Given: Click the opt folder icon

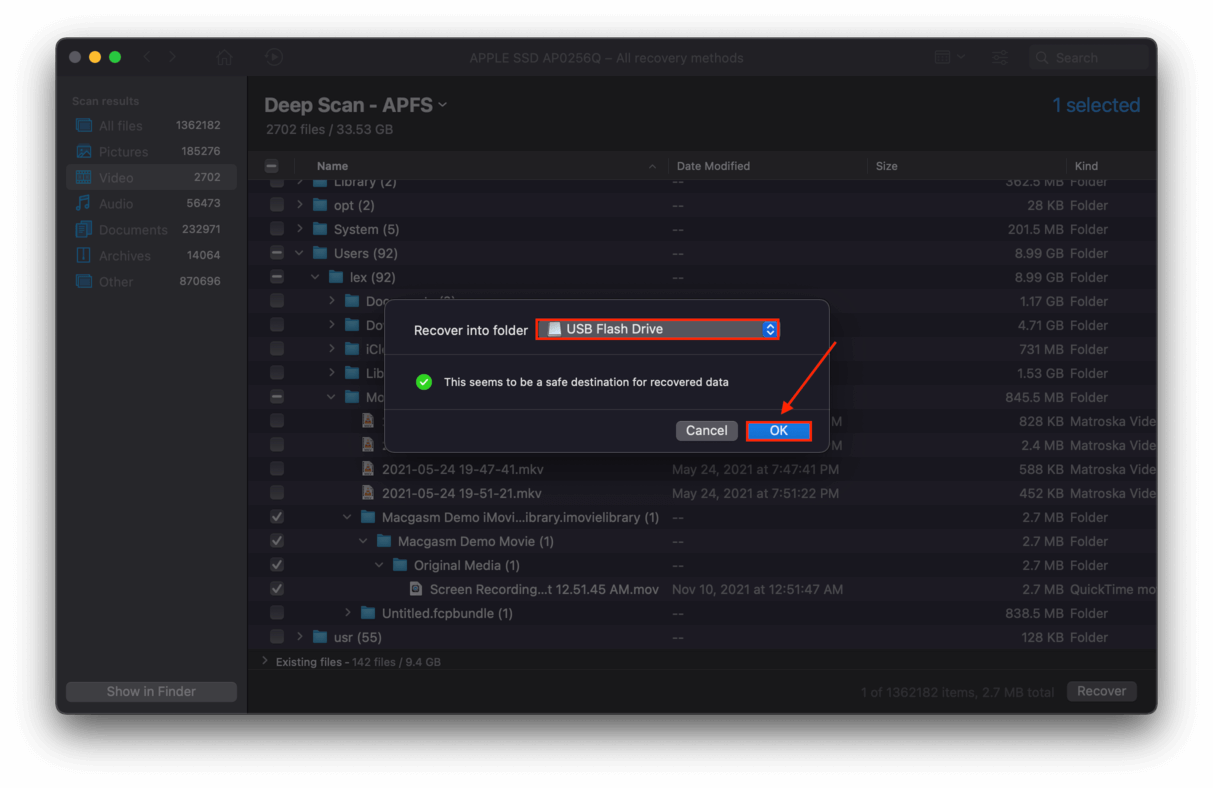Looking at the screenshot, I should pyautogui.click(x=320, y=205).
